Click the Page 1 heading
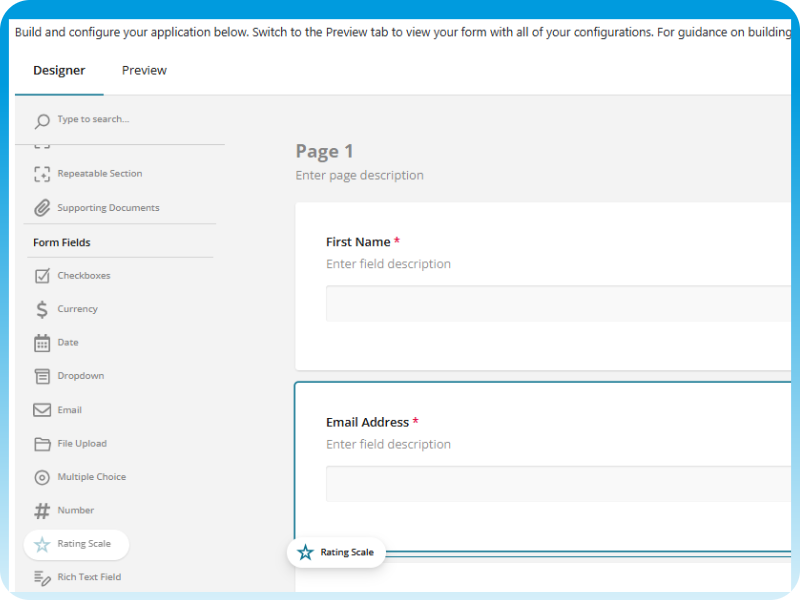 point(324,151)
